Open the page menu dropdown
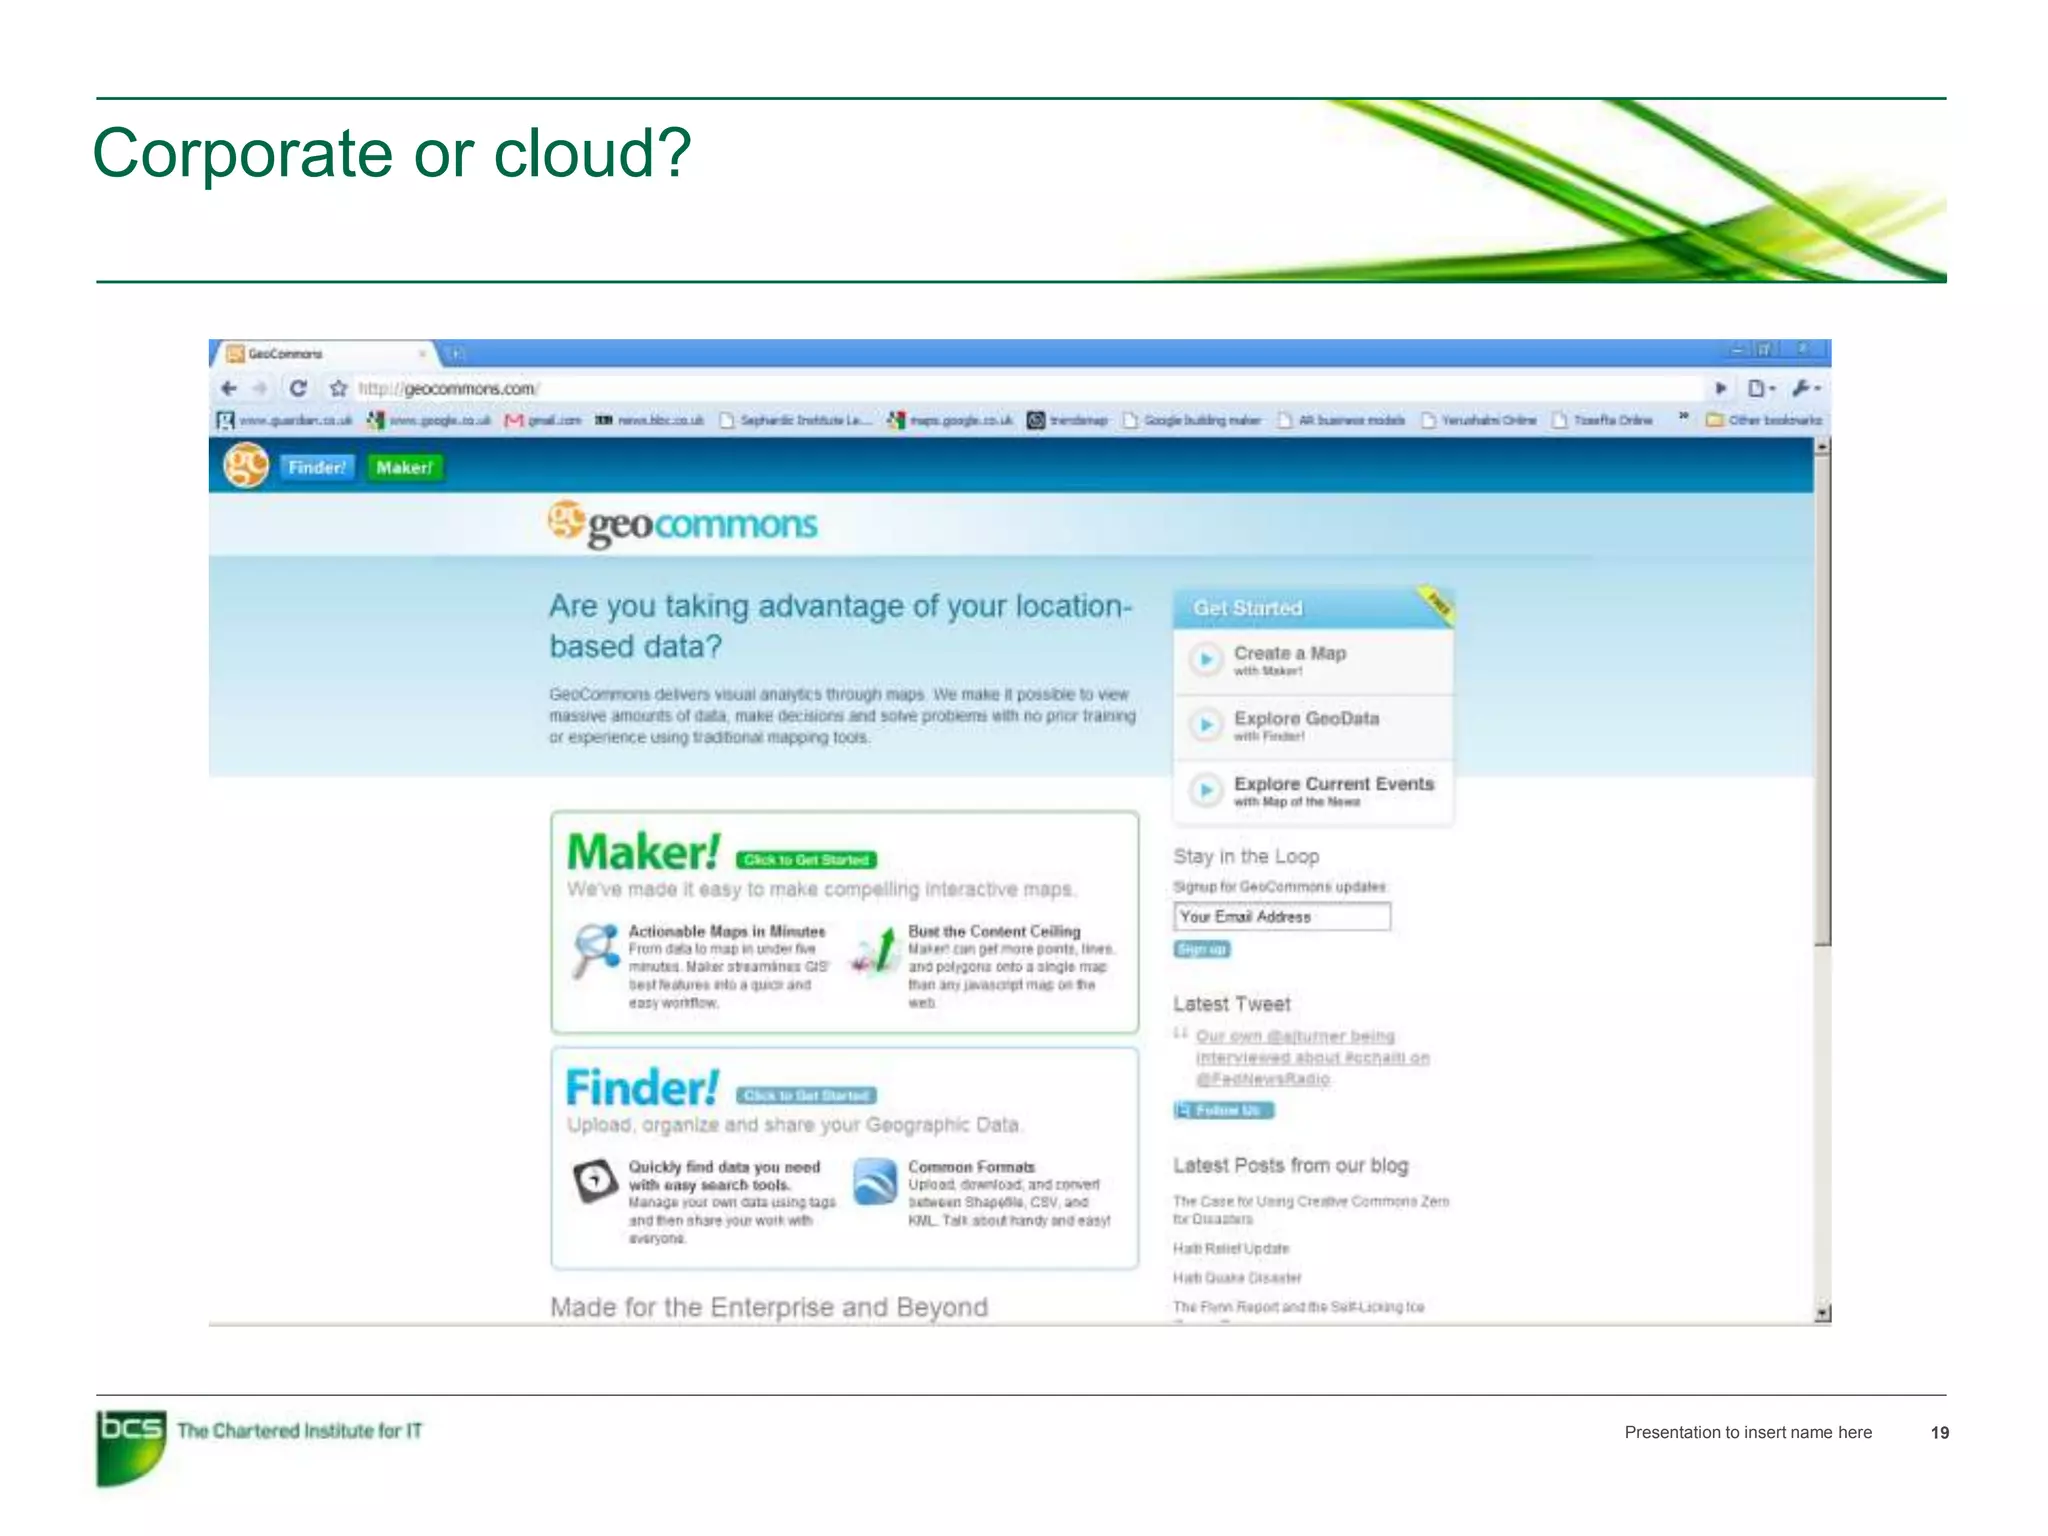Viewport: 2048px width, 1536px height. tap(1760, 388)
